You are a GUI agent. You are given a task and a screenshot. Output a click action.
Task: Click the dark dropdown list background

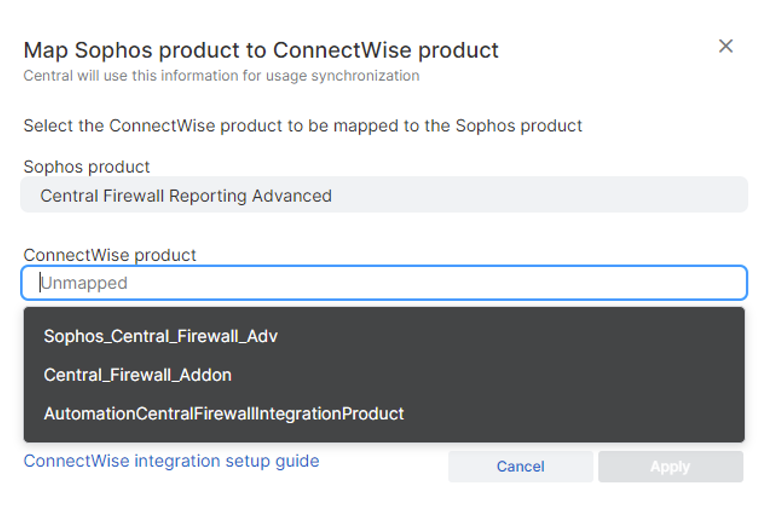coord(580,375)
